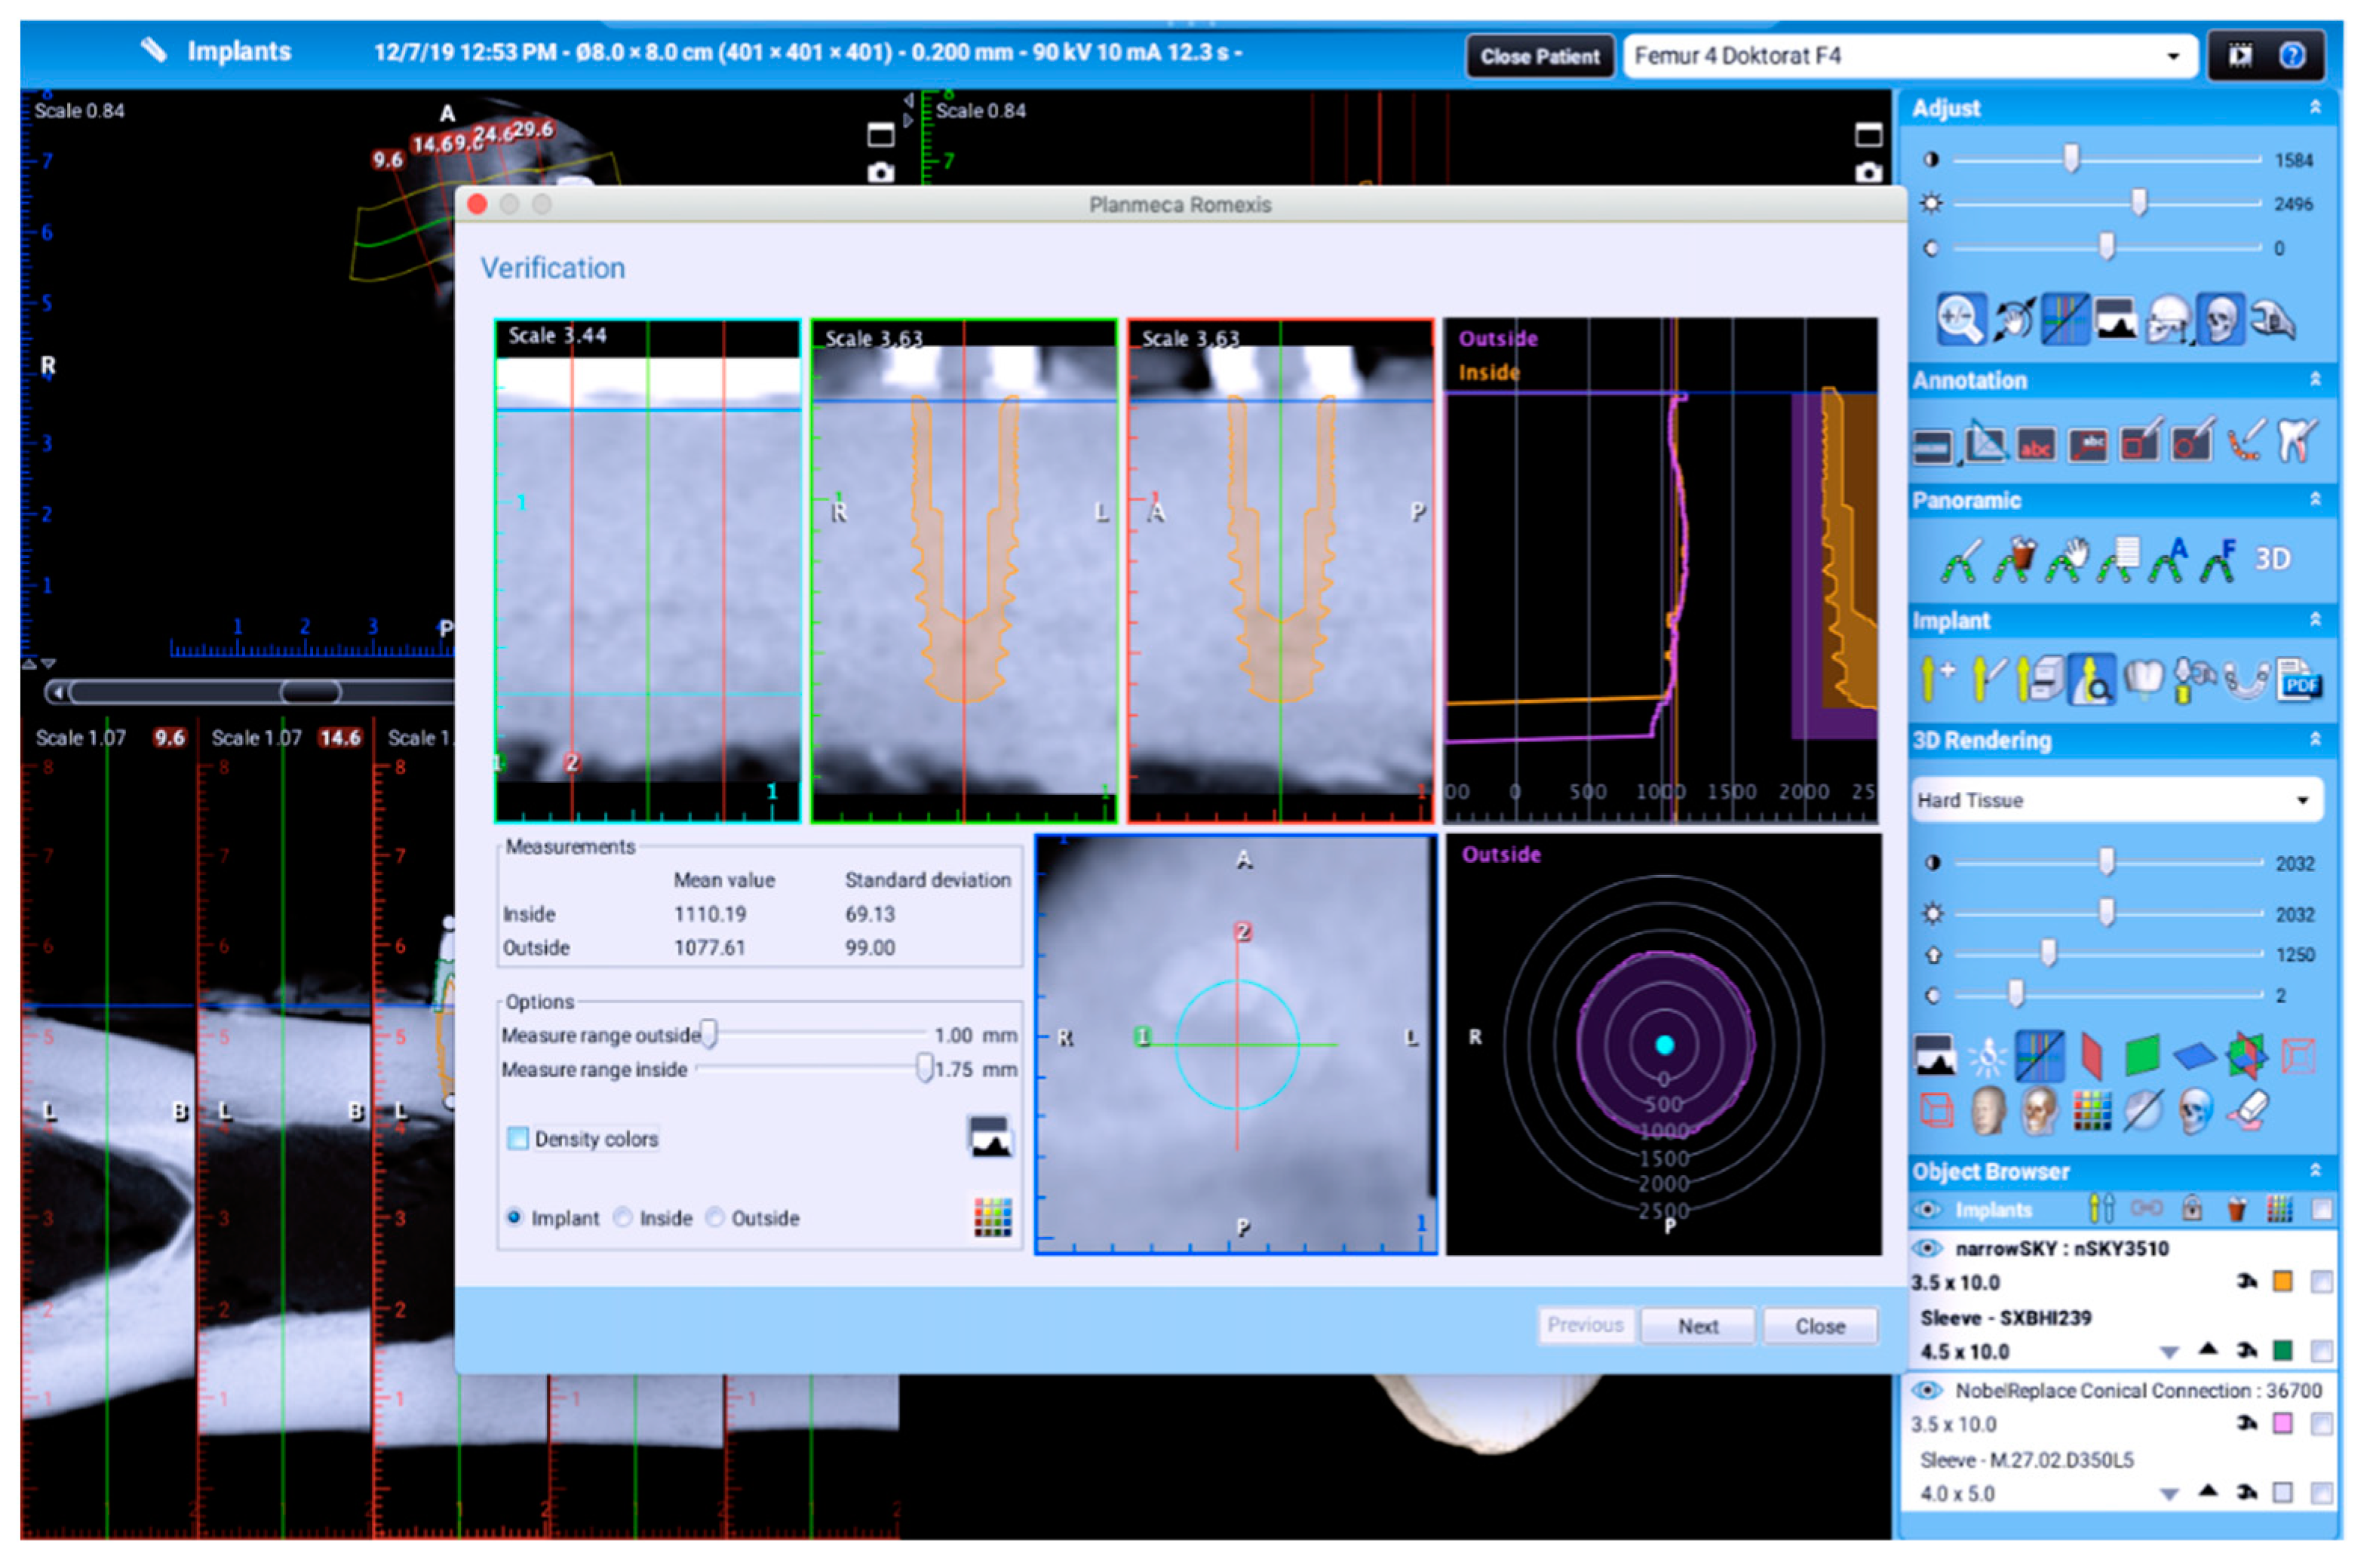Select the rectangle drawing annotation tool
Viewport: 2364px width, 1568px height.
click(2141, 441)
